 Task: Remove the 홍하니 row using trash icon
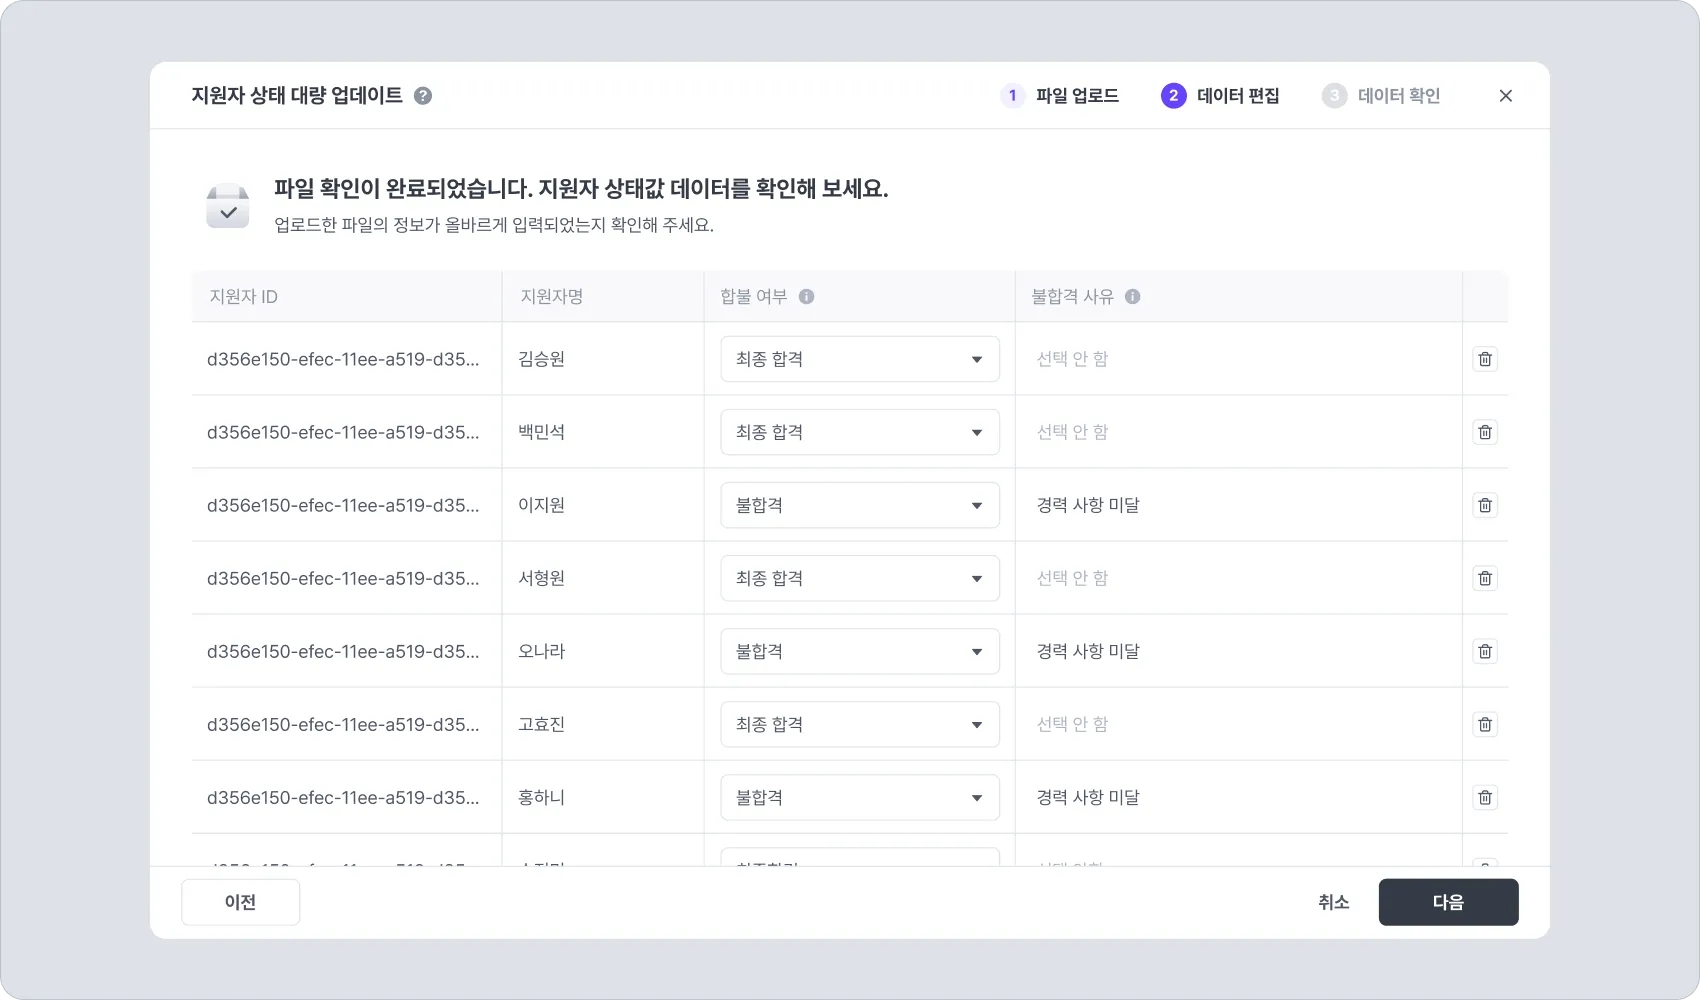click(1485, 797)
